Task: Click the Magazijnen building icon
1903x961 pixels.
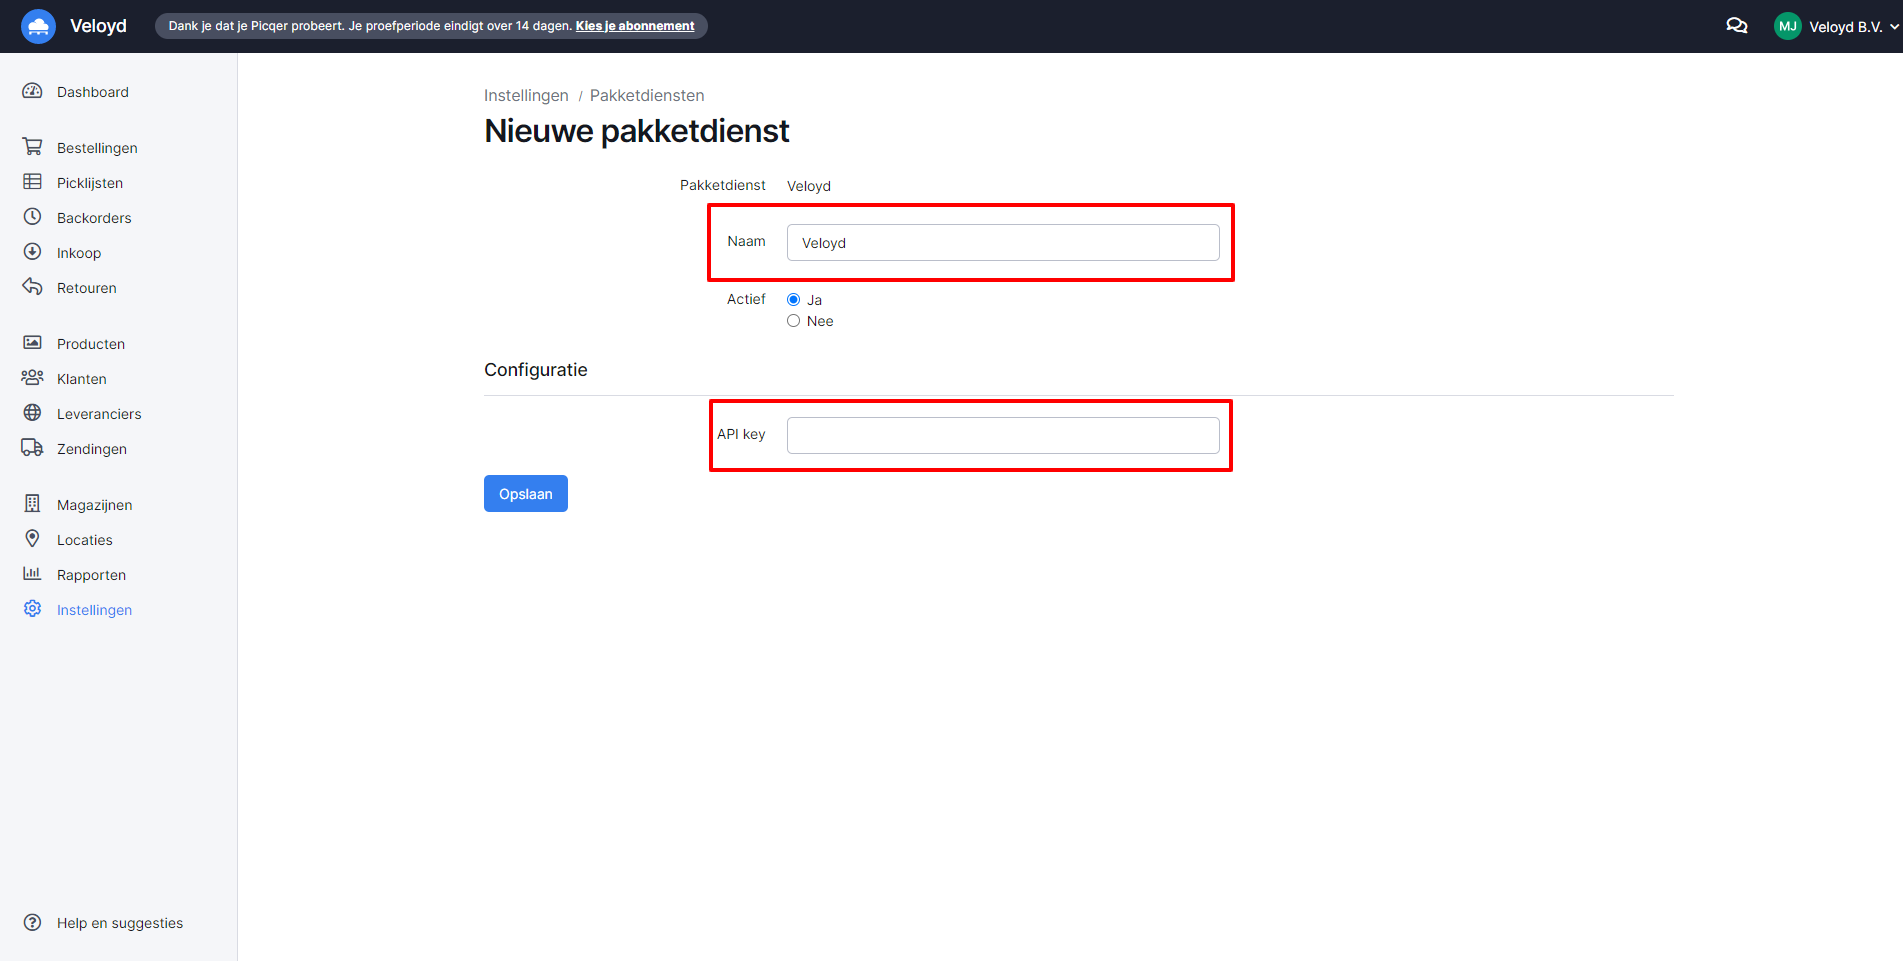Action: (x=32, y=504)
